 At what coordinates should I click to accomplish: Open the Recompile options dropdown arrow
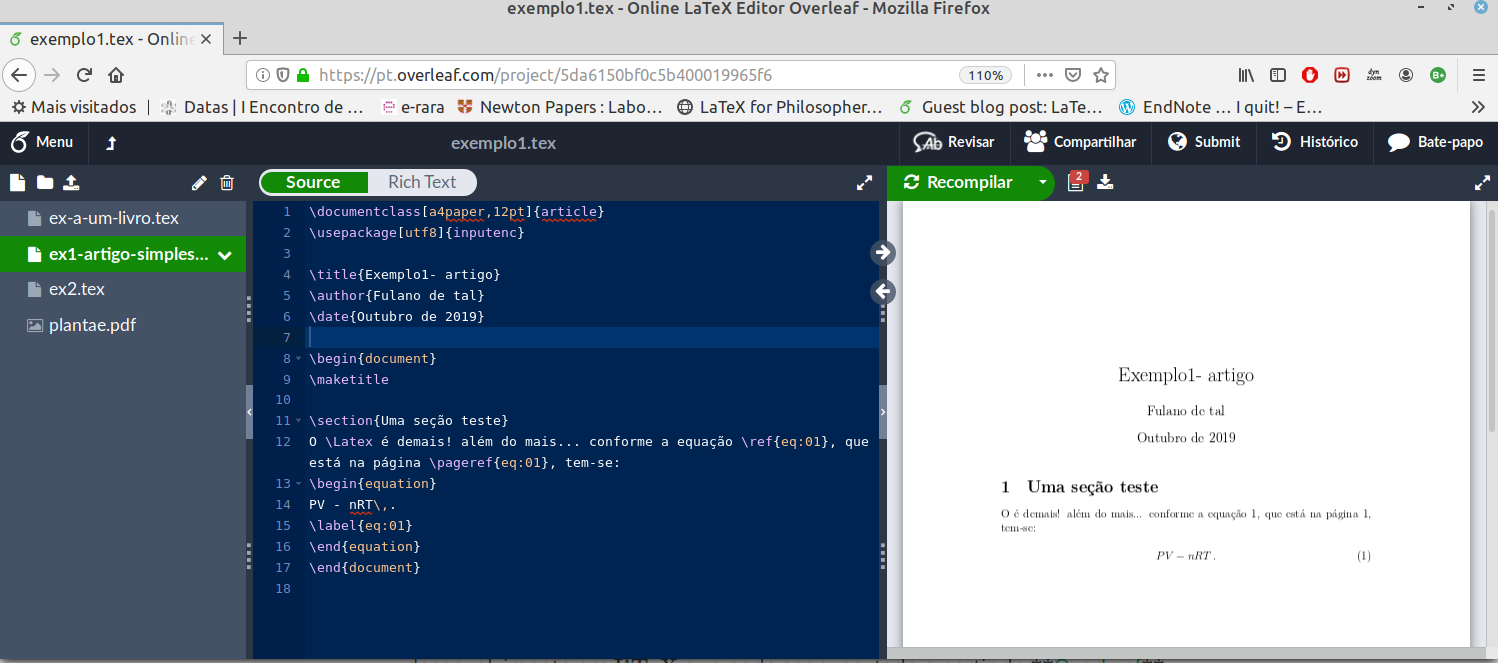[1043, 182]
